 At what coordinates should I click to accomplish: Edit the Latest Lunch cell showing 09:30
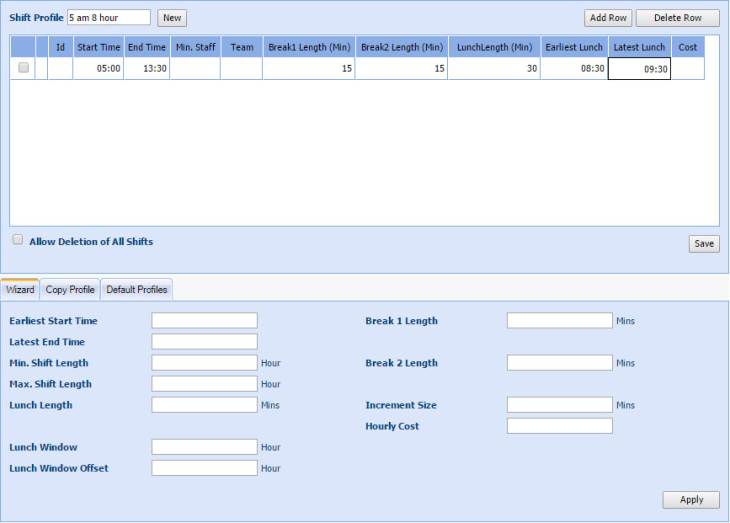640,69
